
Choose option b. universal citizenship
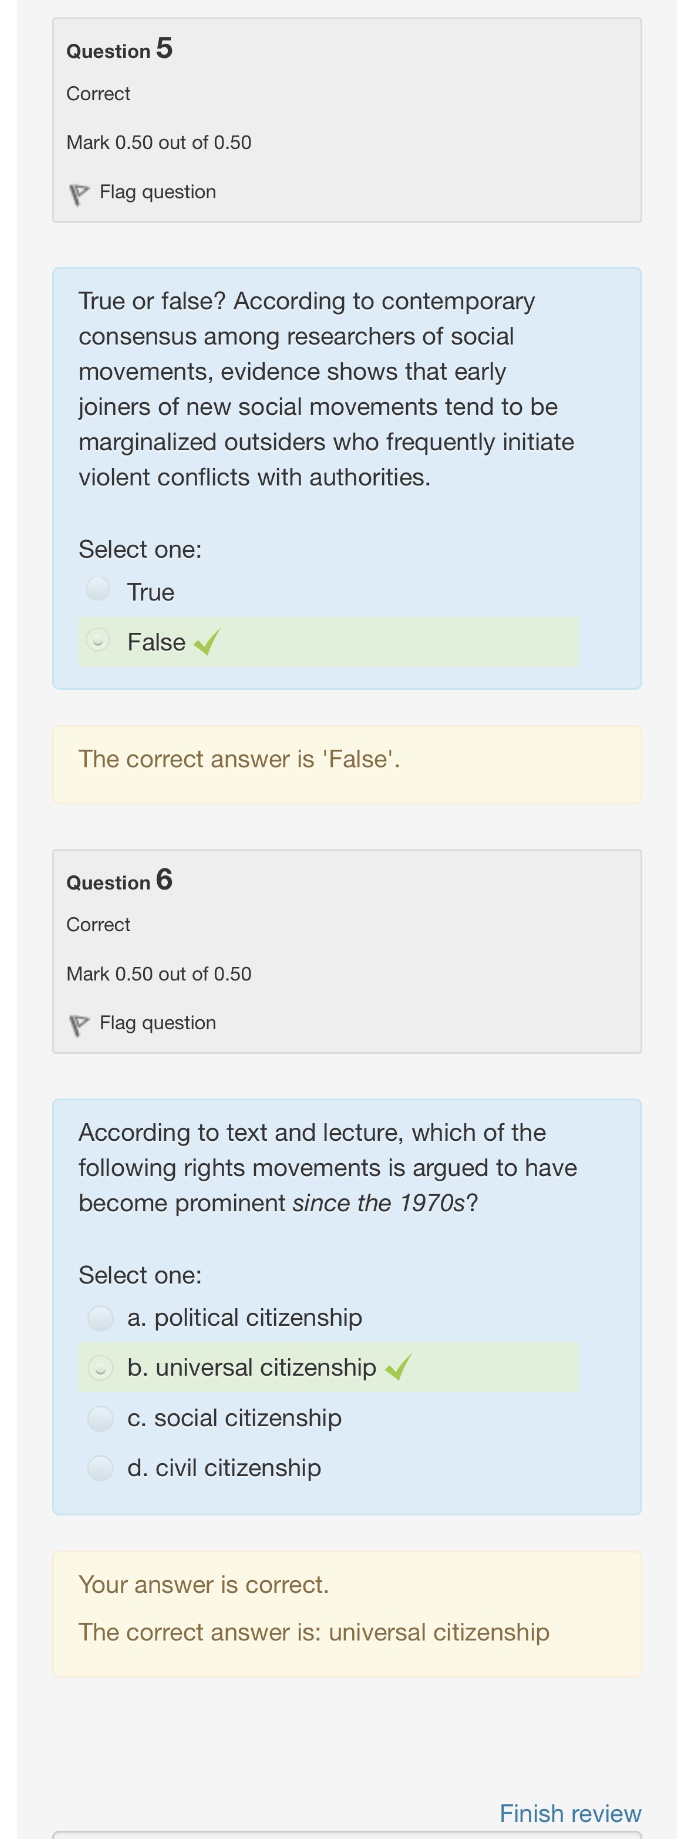(x=100, y=1367)
